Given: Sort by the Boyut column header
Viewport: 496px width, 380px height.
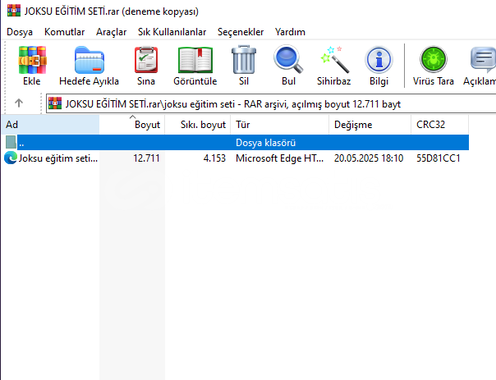Looking at the screenshot, I should [x=132, y=124].
